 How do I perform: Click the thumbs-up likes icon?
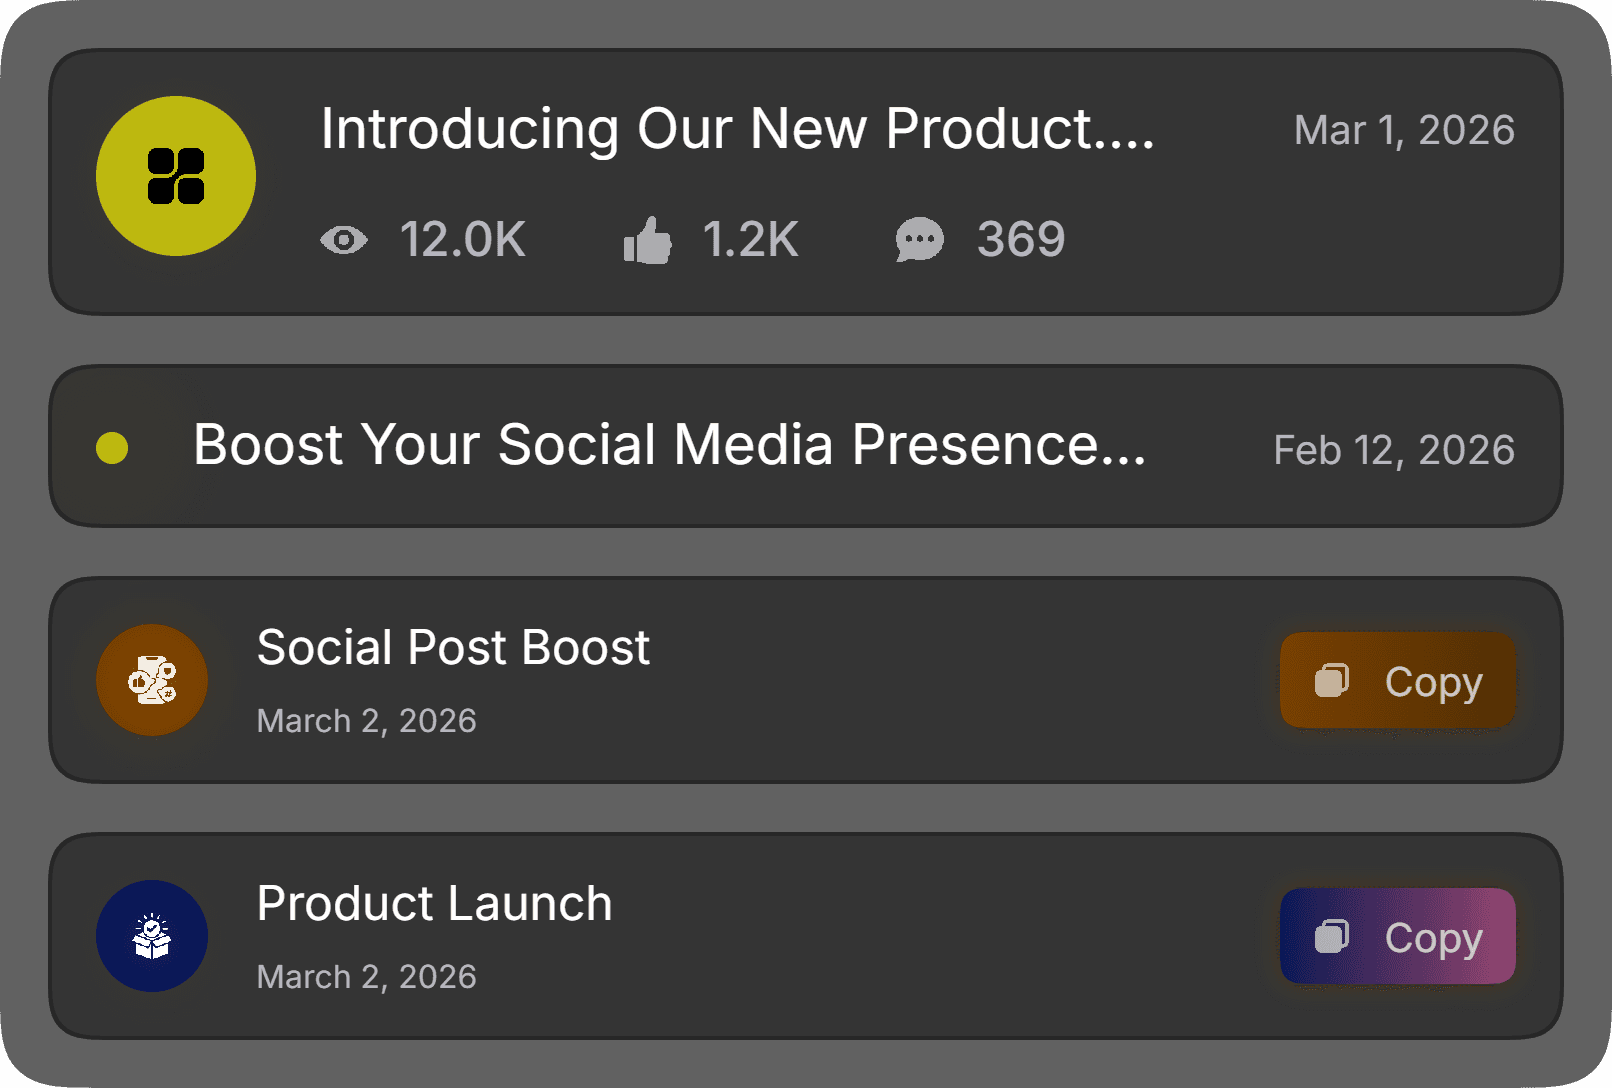647,239
